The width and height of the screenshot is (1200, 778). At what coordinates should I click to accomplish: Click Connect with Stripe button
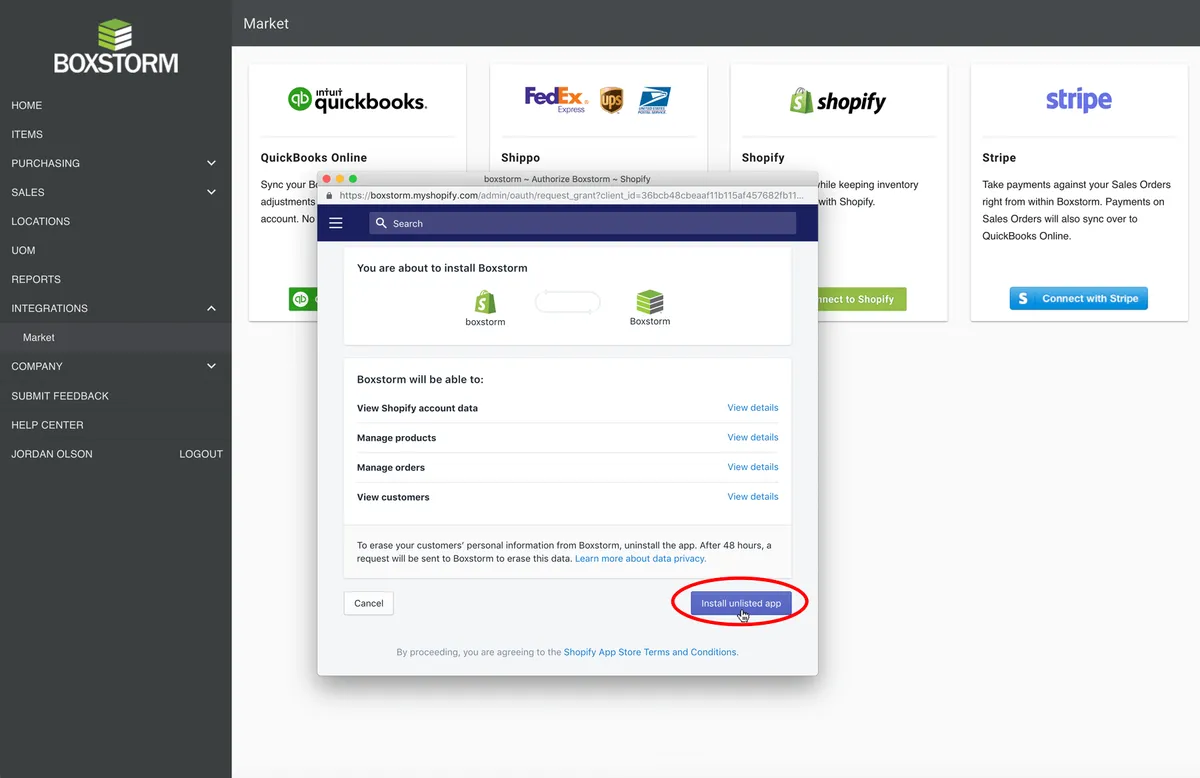pyautogui.click(x=1079, y=298)
